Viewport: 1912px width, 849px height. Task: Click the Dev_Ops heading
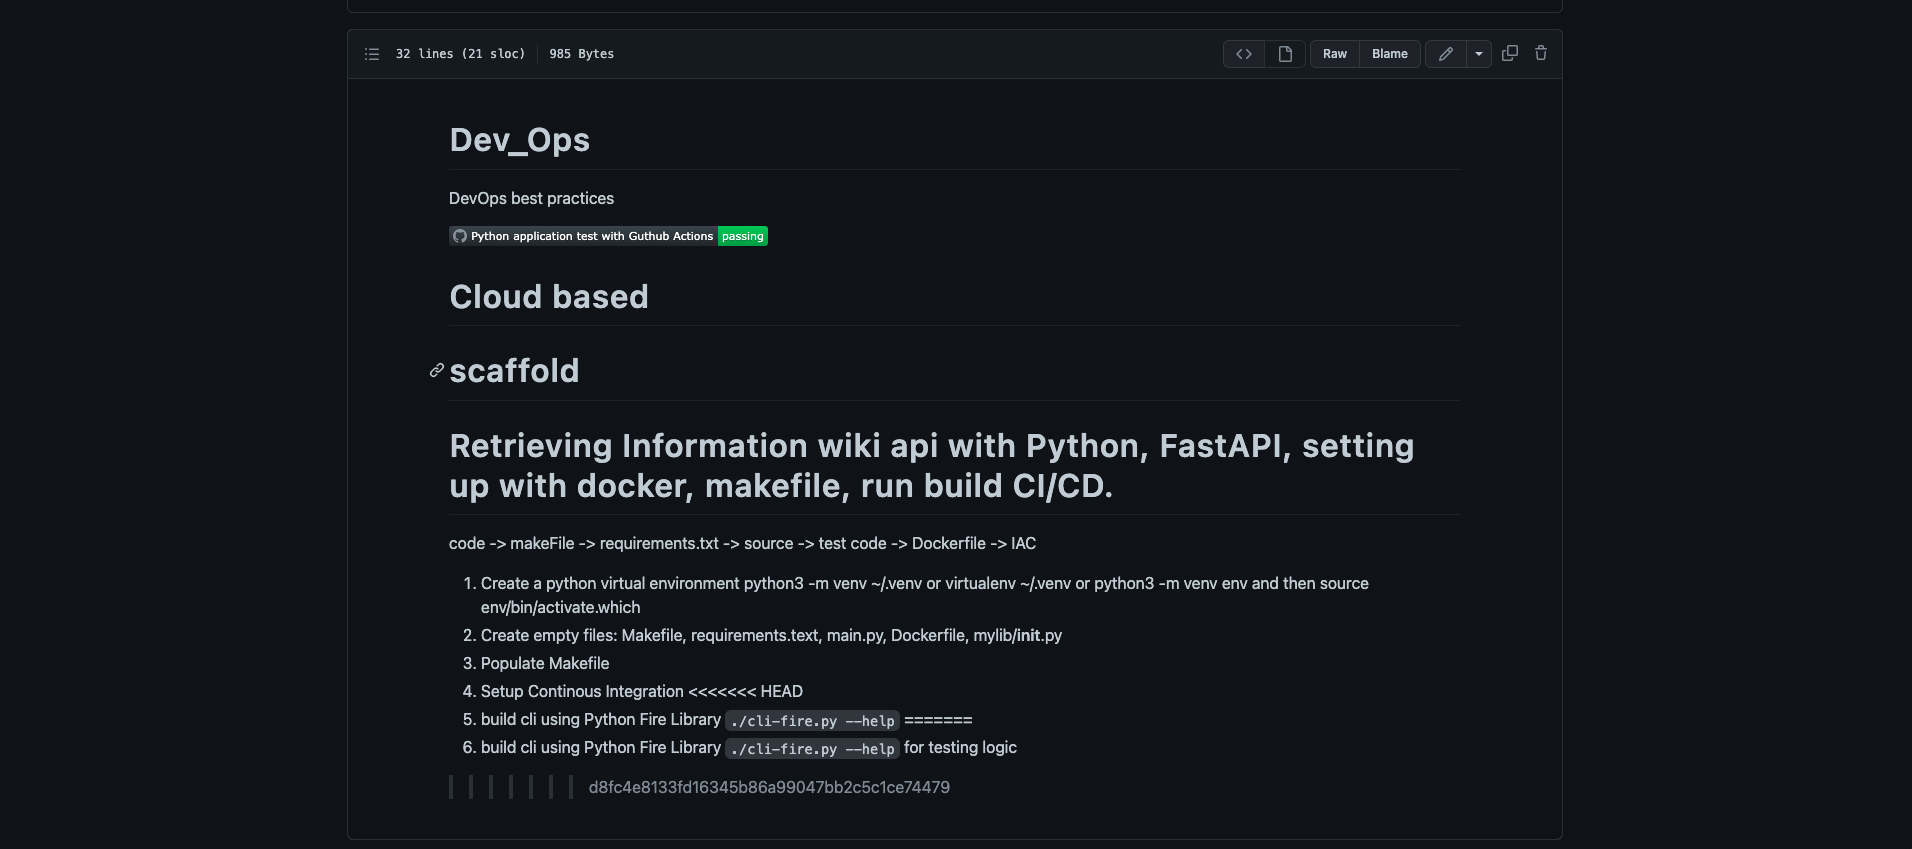click(519, 140)
